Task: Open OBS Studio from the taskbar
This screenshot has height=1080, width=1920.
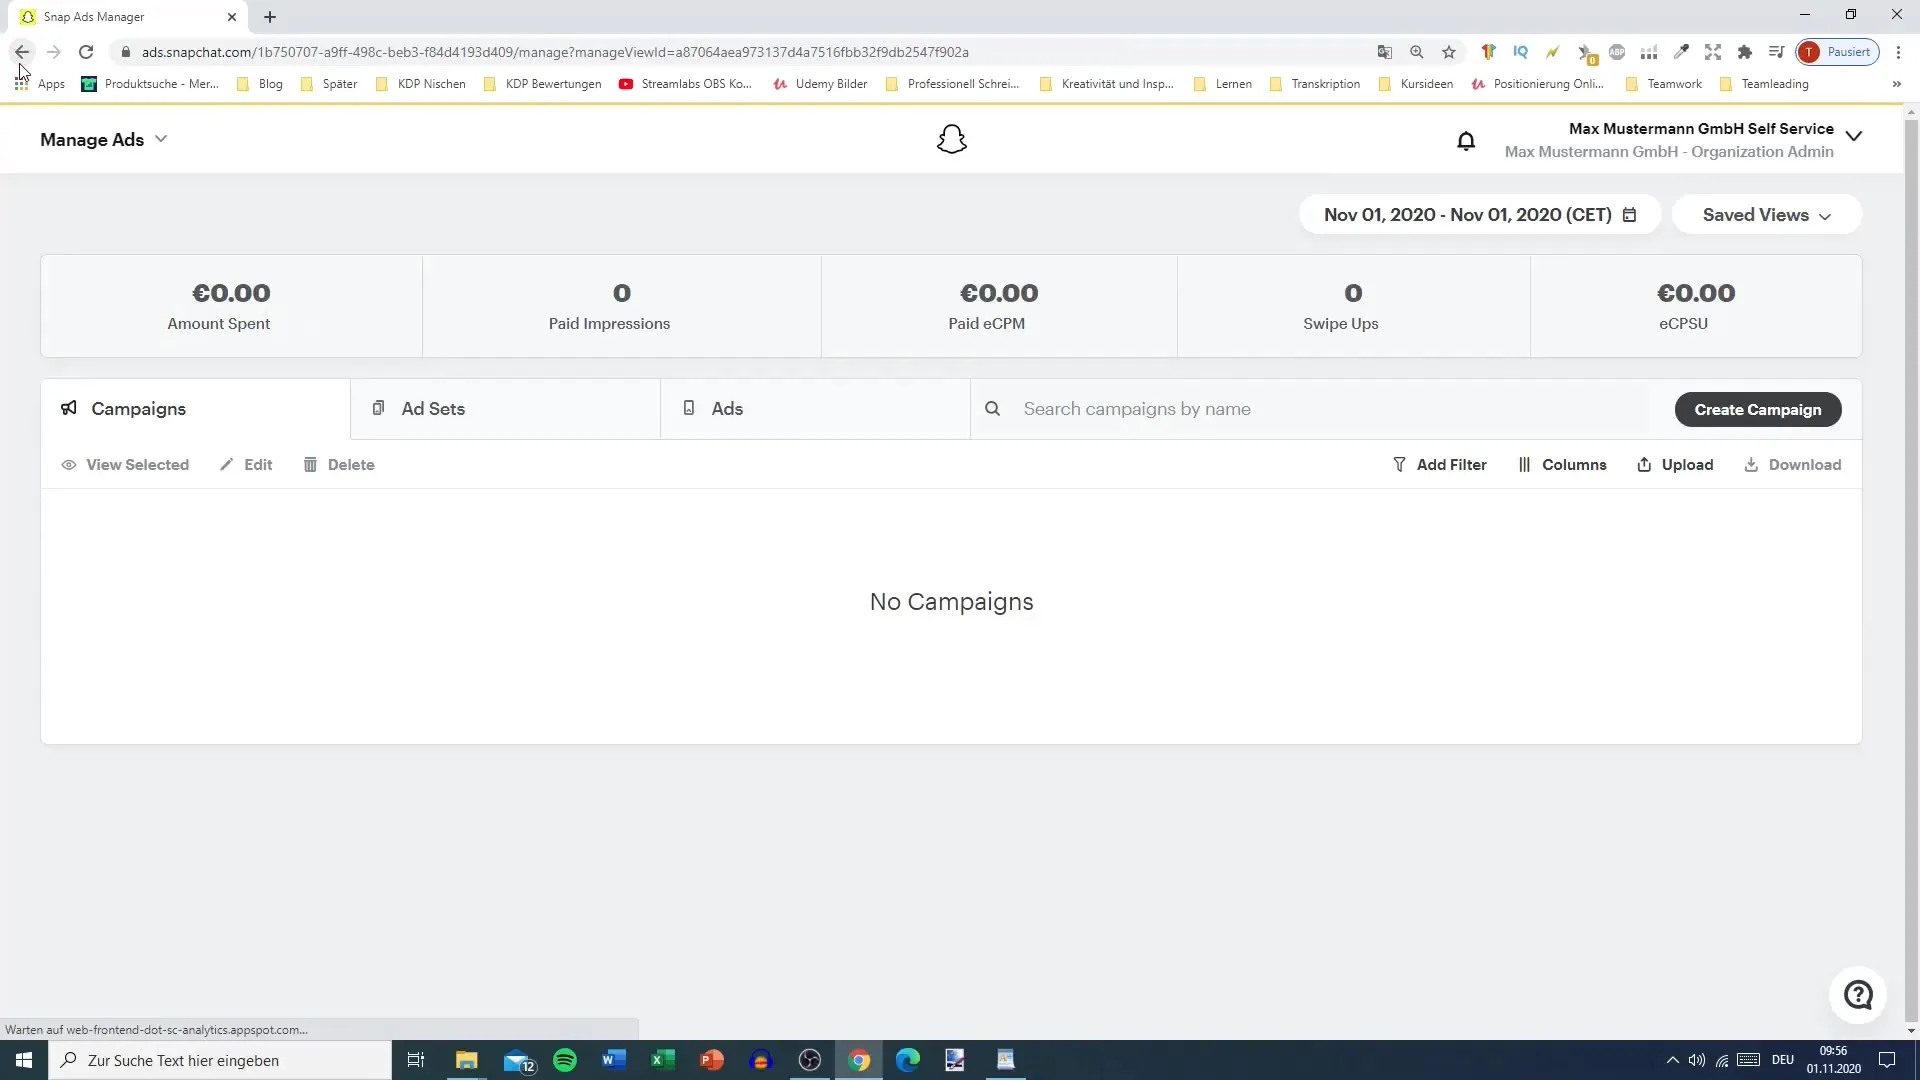Action: point(810,1060)
